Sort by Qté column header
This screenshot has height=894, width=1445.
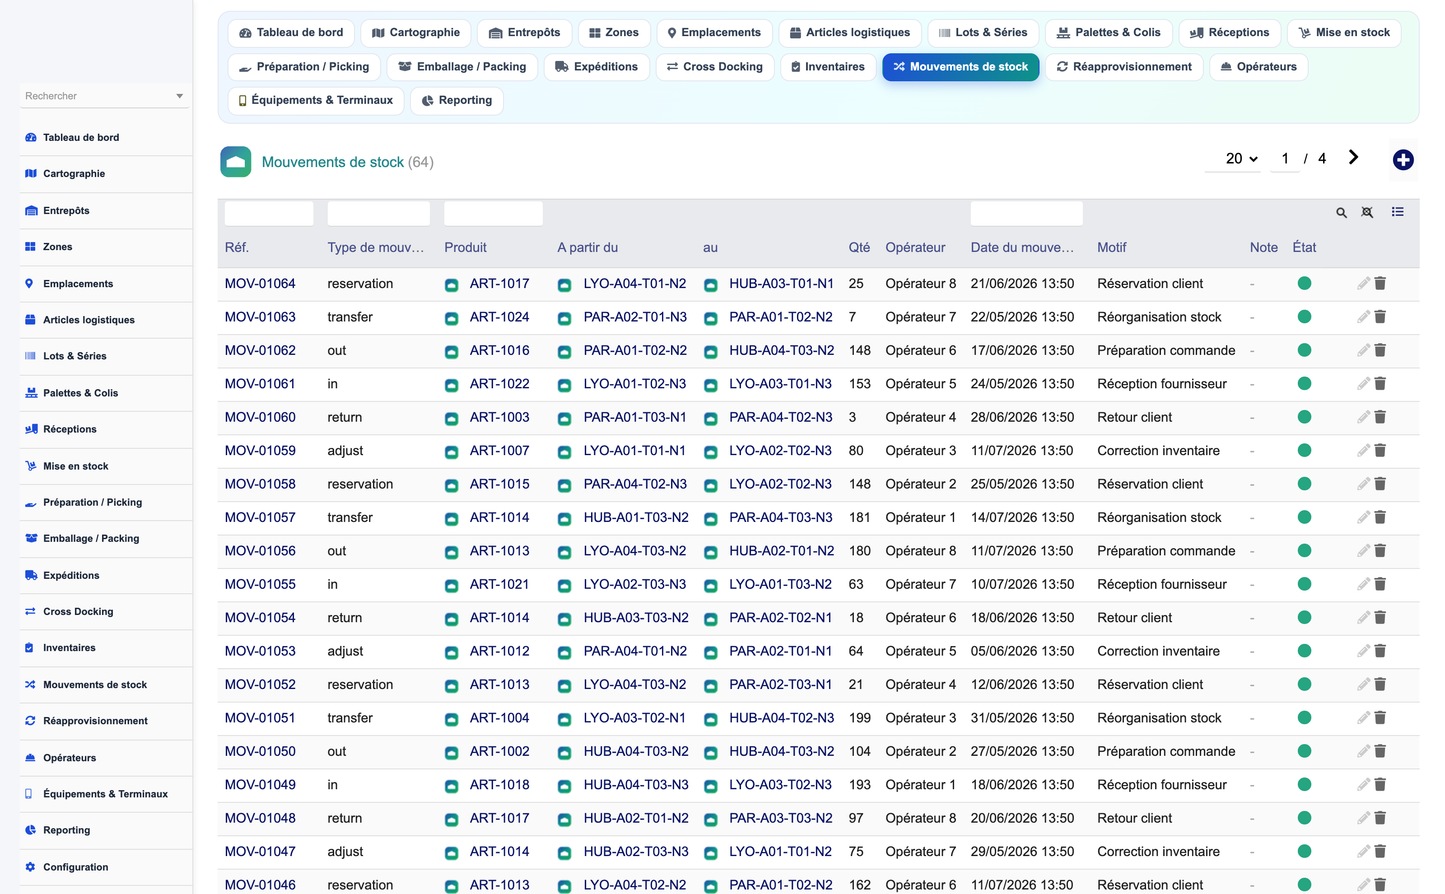click(859, 248)
